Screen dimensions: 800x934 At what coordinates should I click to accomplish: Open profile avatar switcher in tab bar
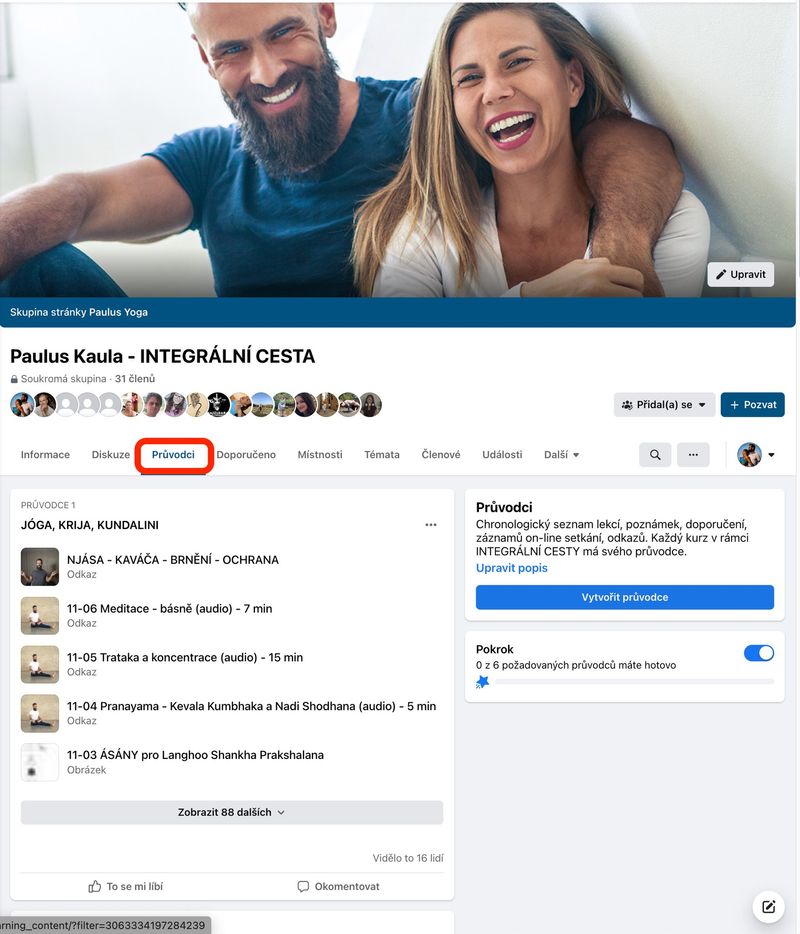[x=755, y=454]
